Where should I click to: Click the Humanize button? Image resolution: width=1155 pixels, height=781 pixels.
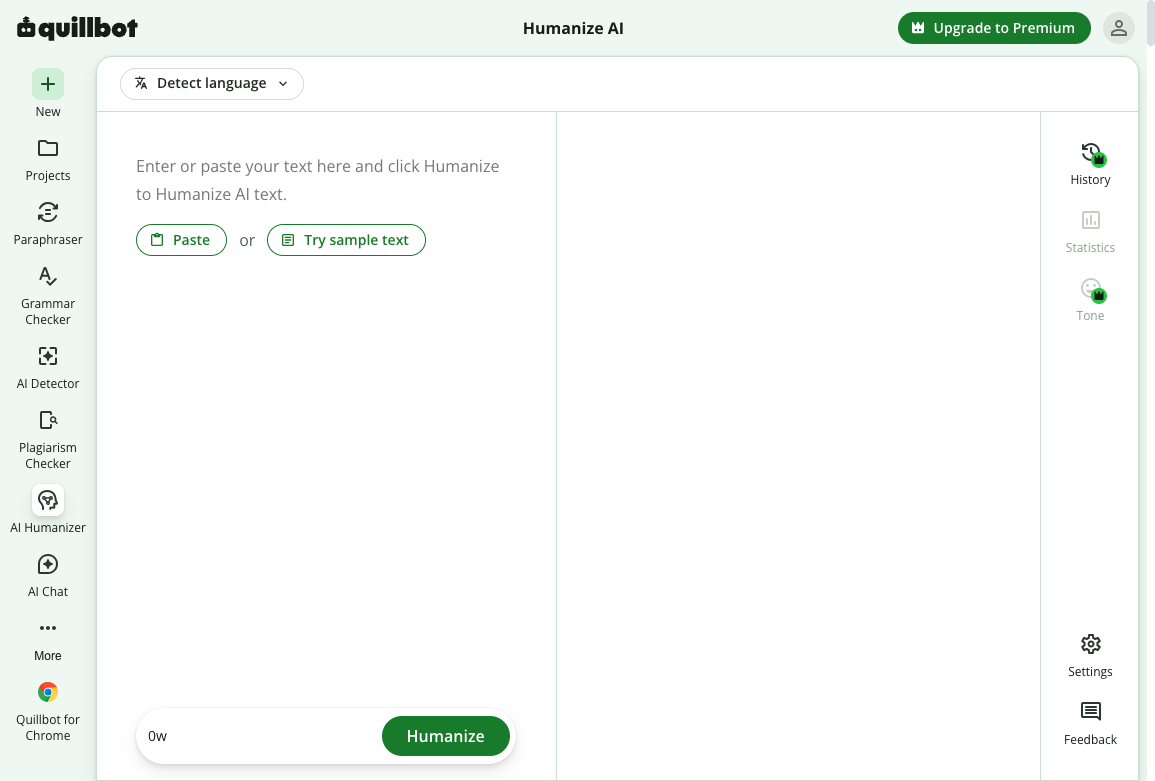tap(446, 736)
